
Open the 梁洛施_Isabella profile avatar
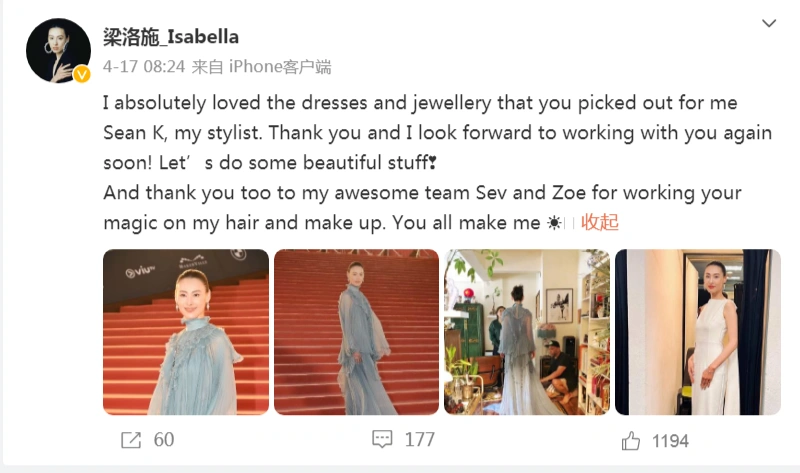pyautogui.click(x=58, y=51)
